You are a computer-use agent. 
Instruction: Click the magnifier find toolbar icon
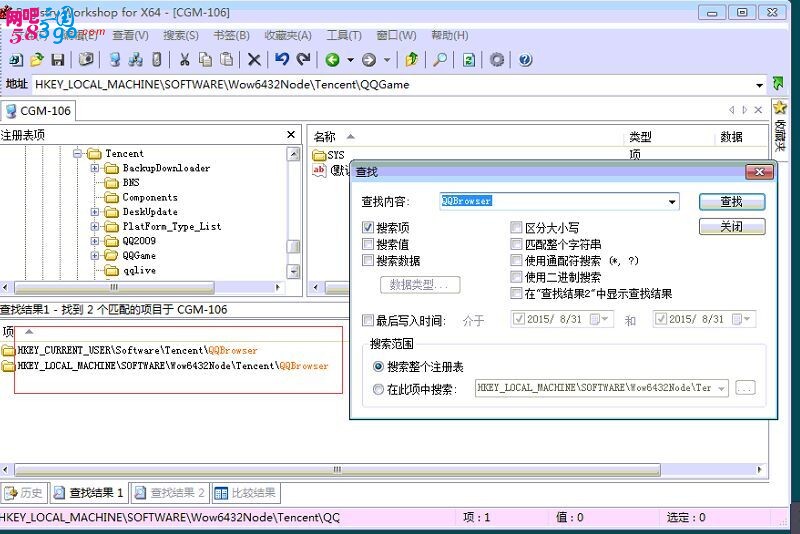pos(440,60)
